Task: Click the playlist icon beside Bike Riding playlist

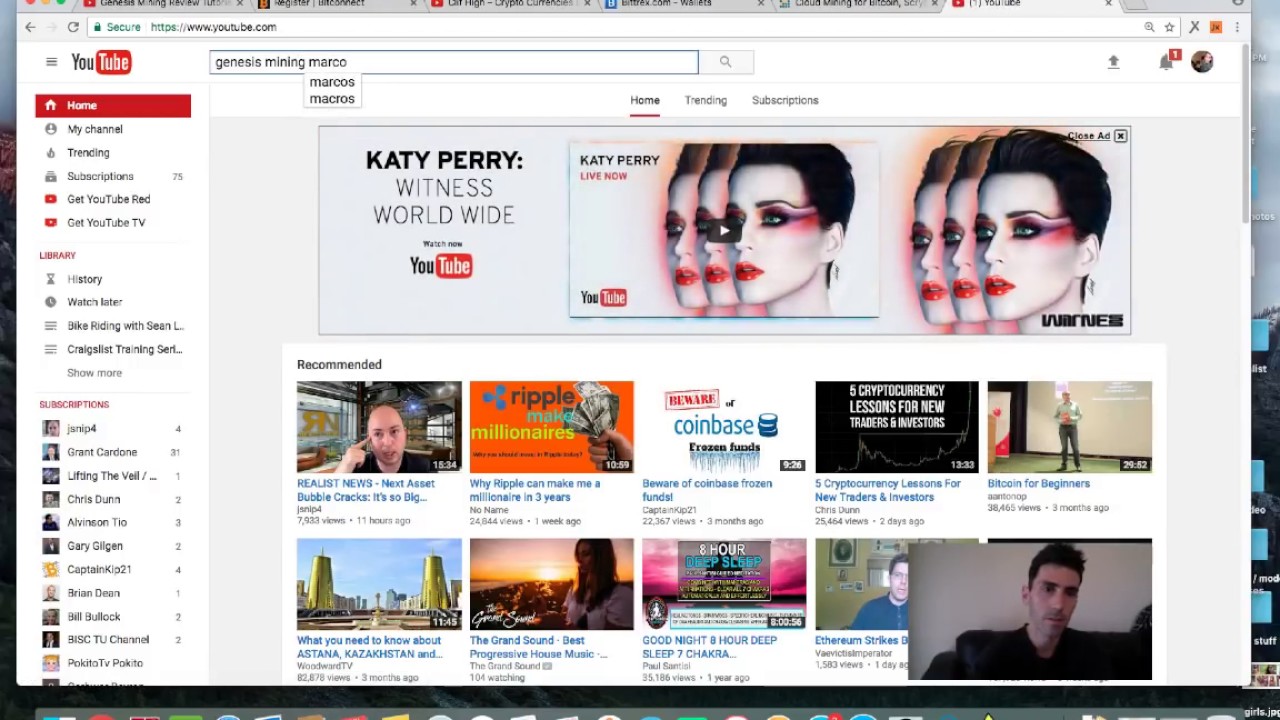Action: [x=50, y=326]
